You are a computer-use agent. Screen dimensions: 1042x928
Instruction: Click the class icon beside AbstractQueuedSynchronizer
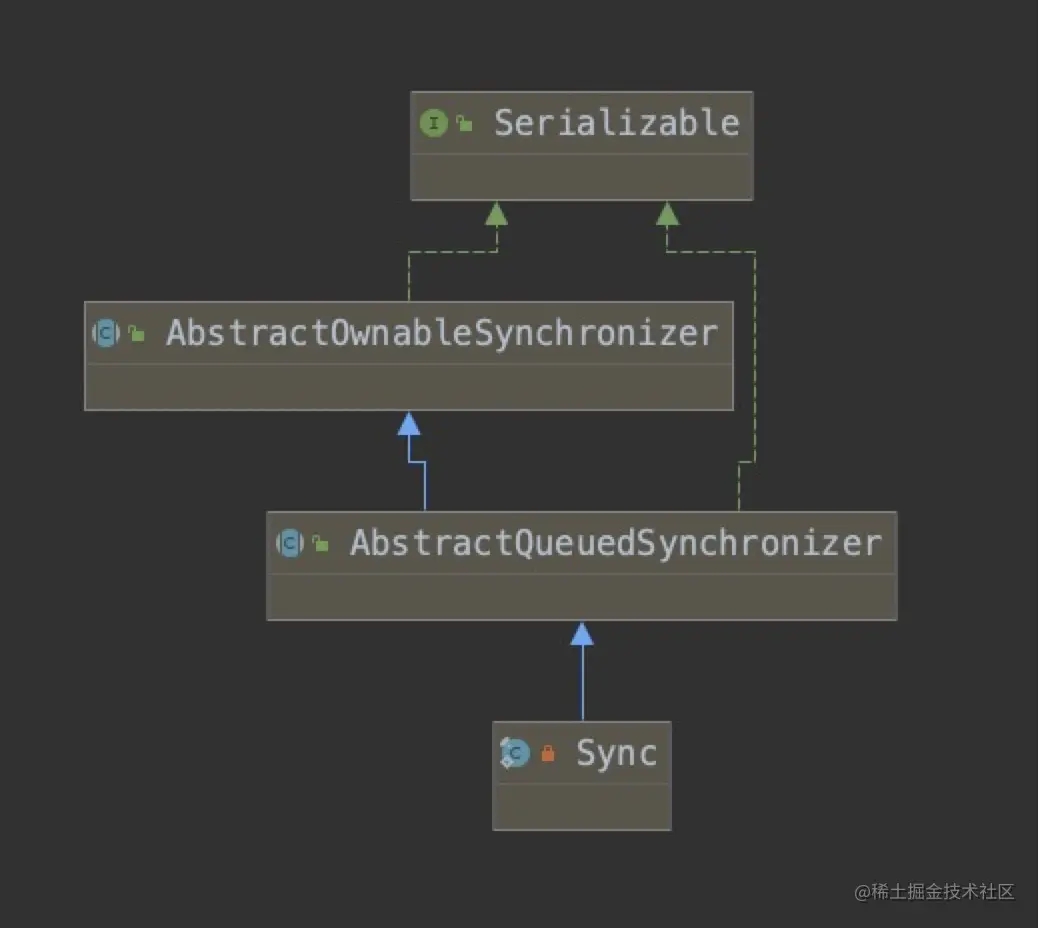pyautogui.click(x=290, y=543)
